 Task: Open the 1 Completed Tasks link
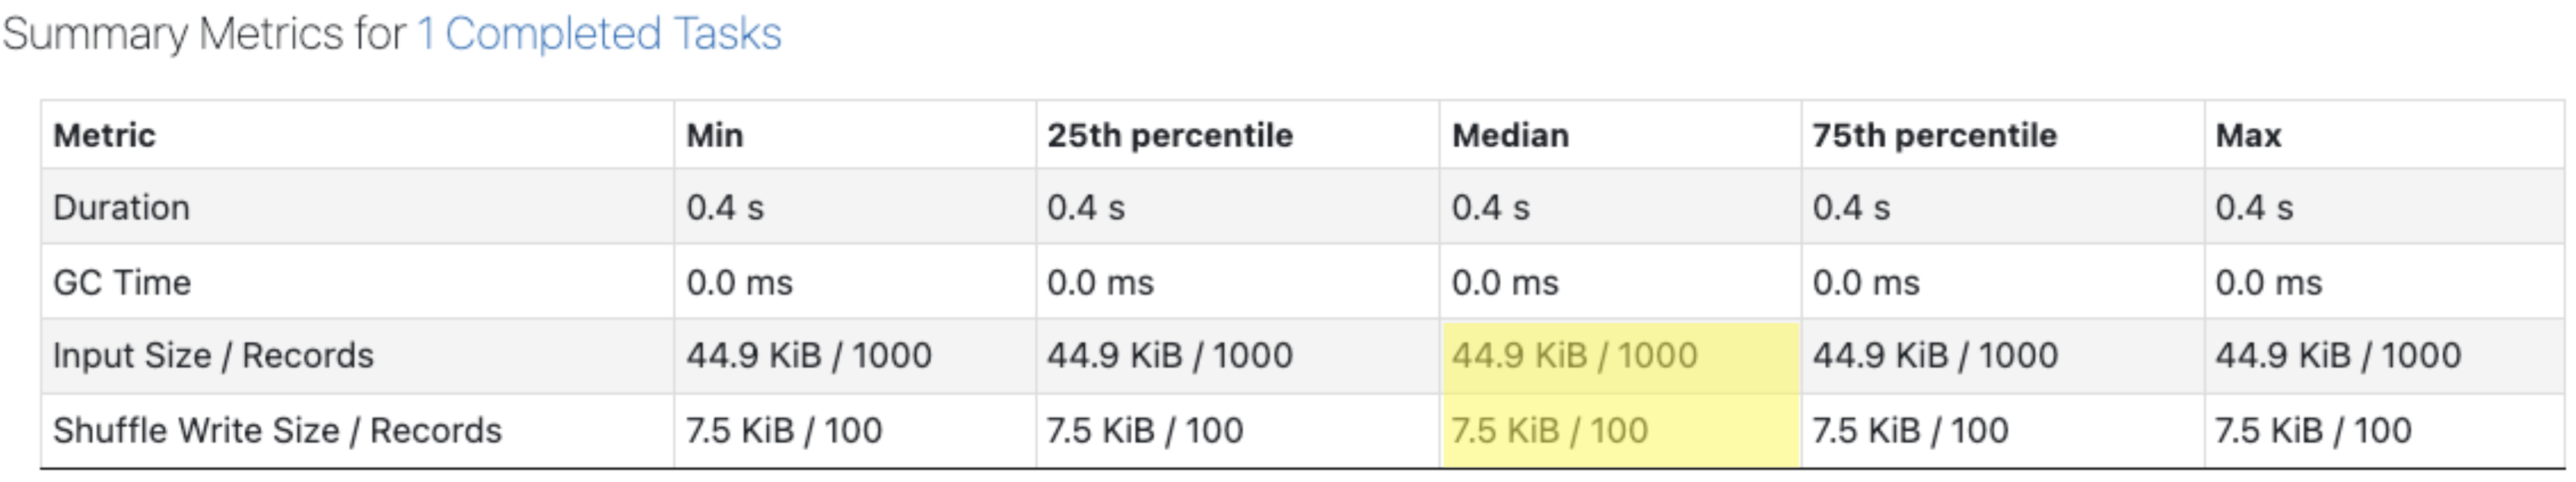(x=599, y=34)
